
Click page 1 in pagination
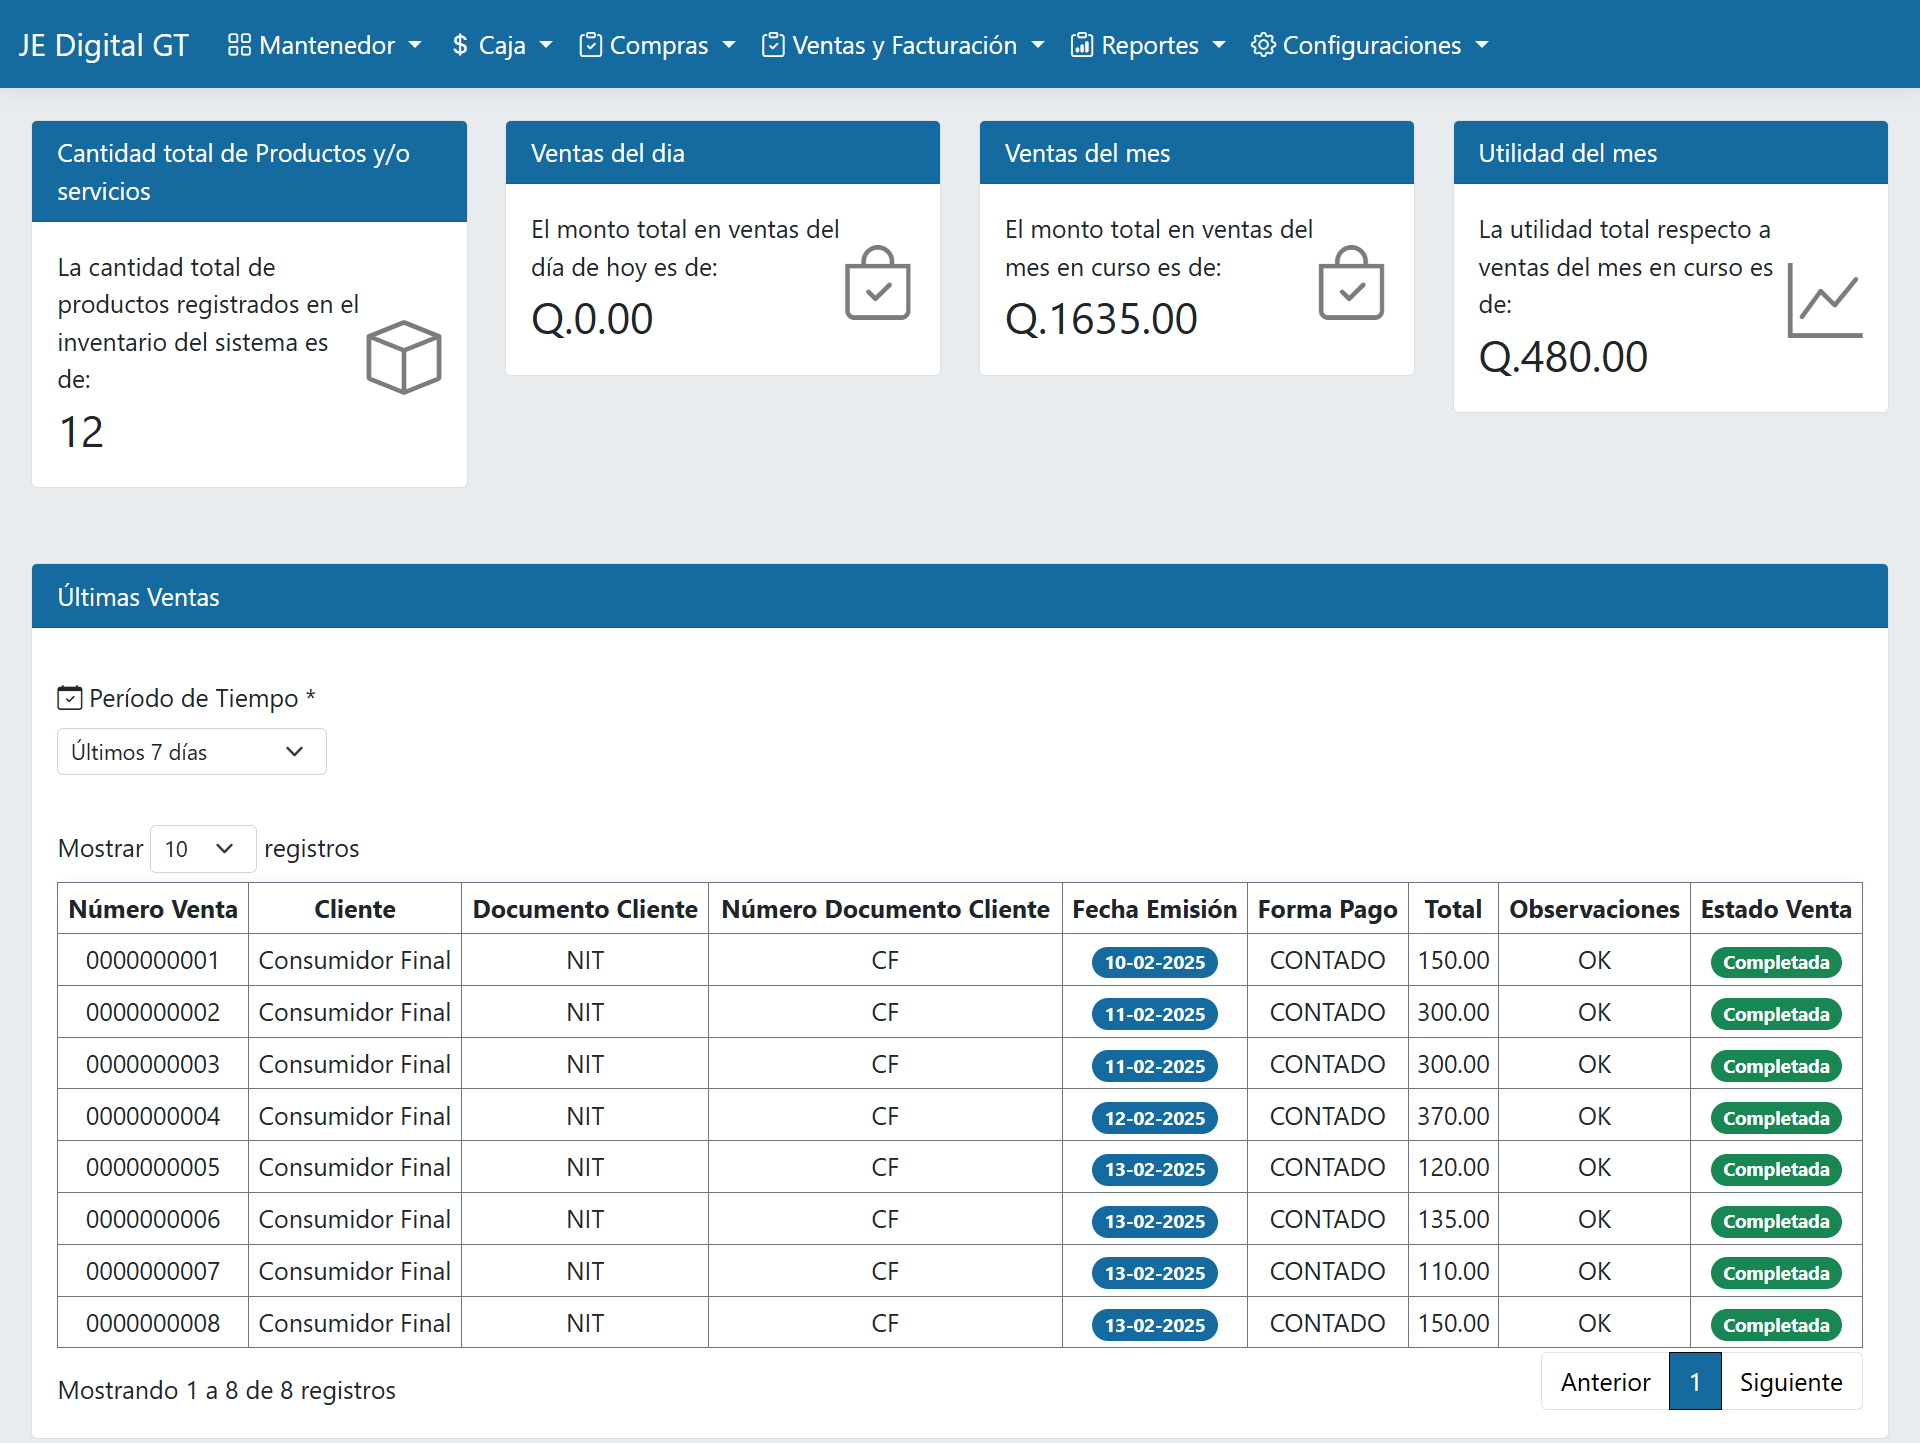1694,1382
